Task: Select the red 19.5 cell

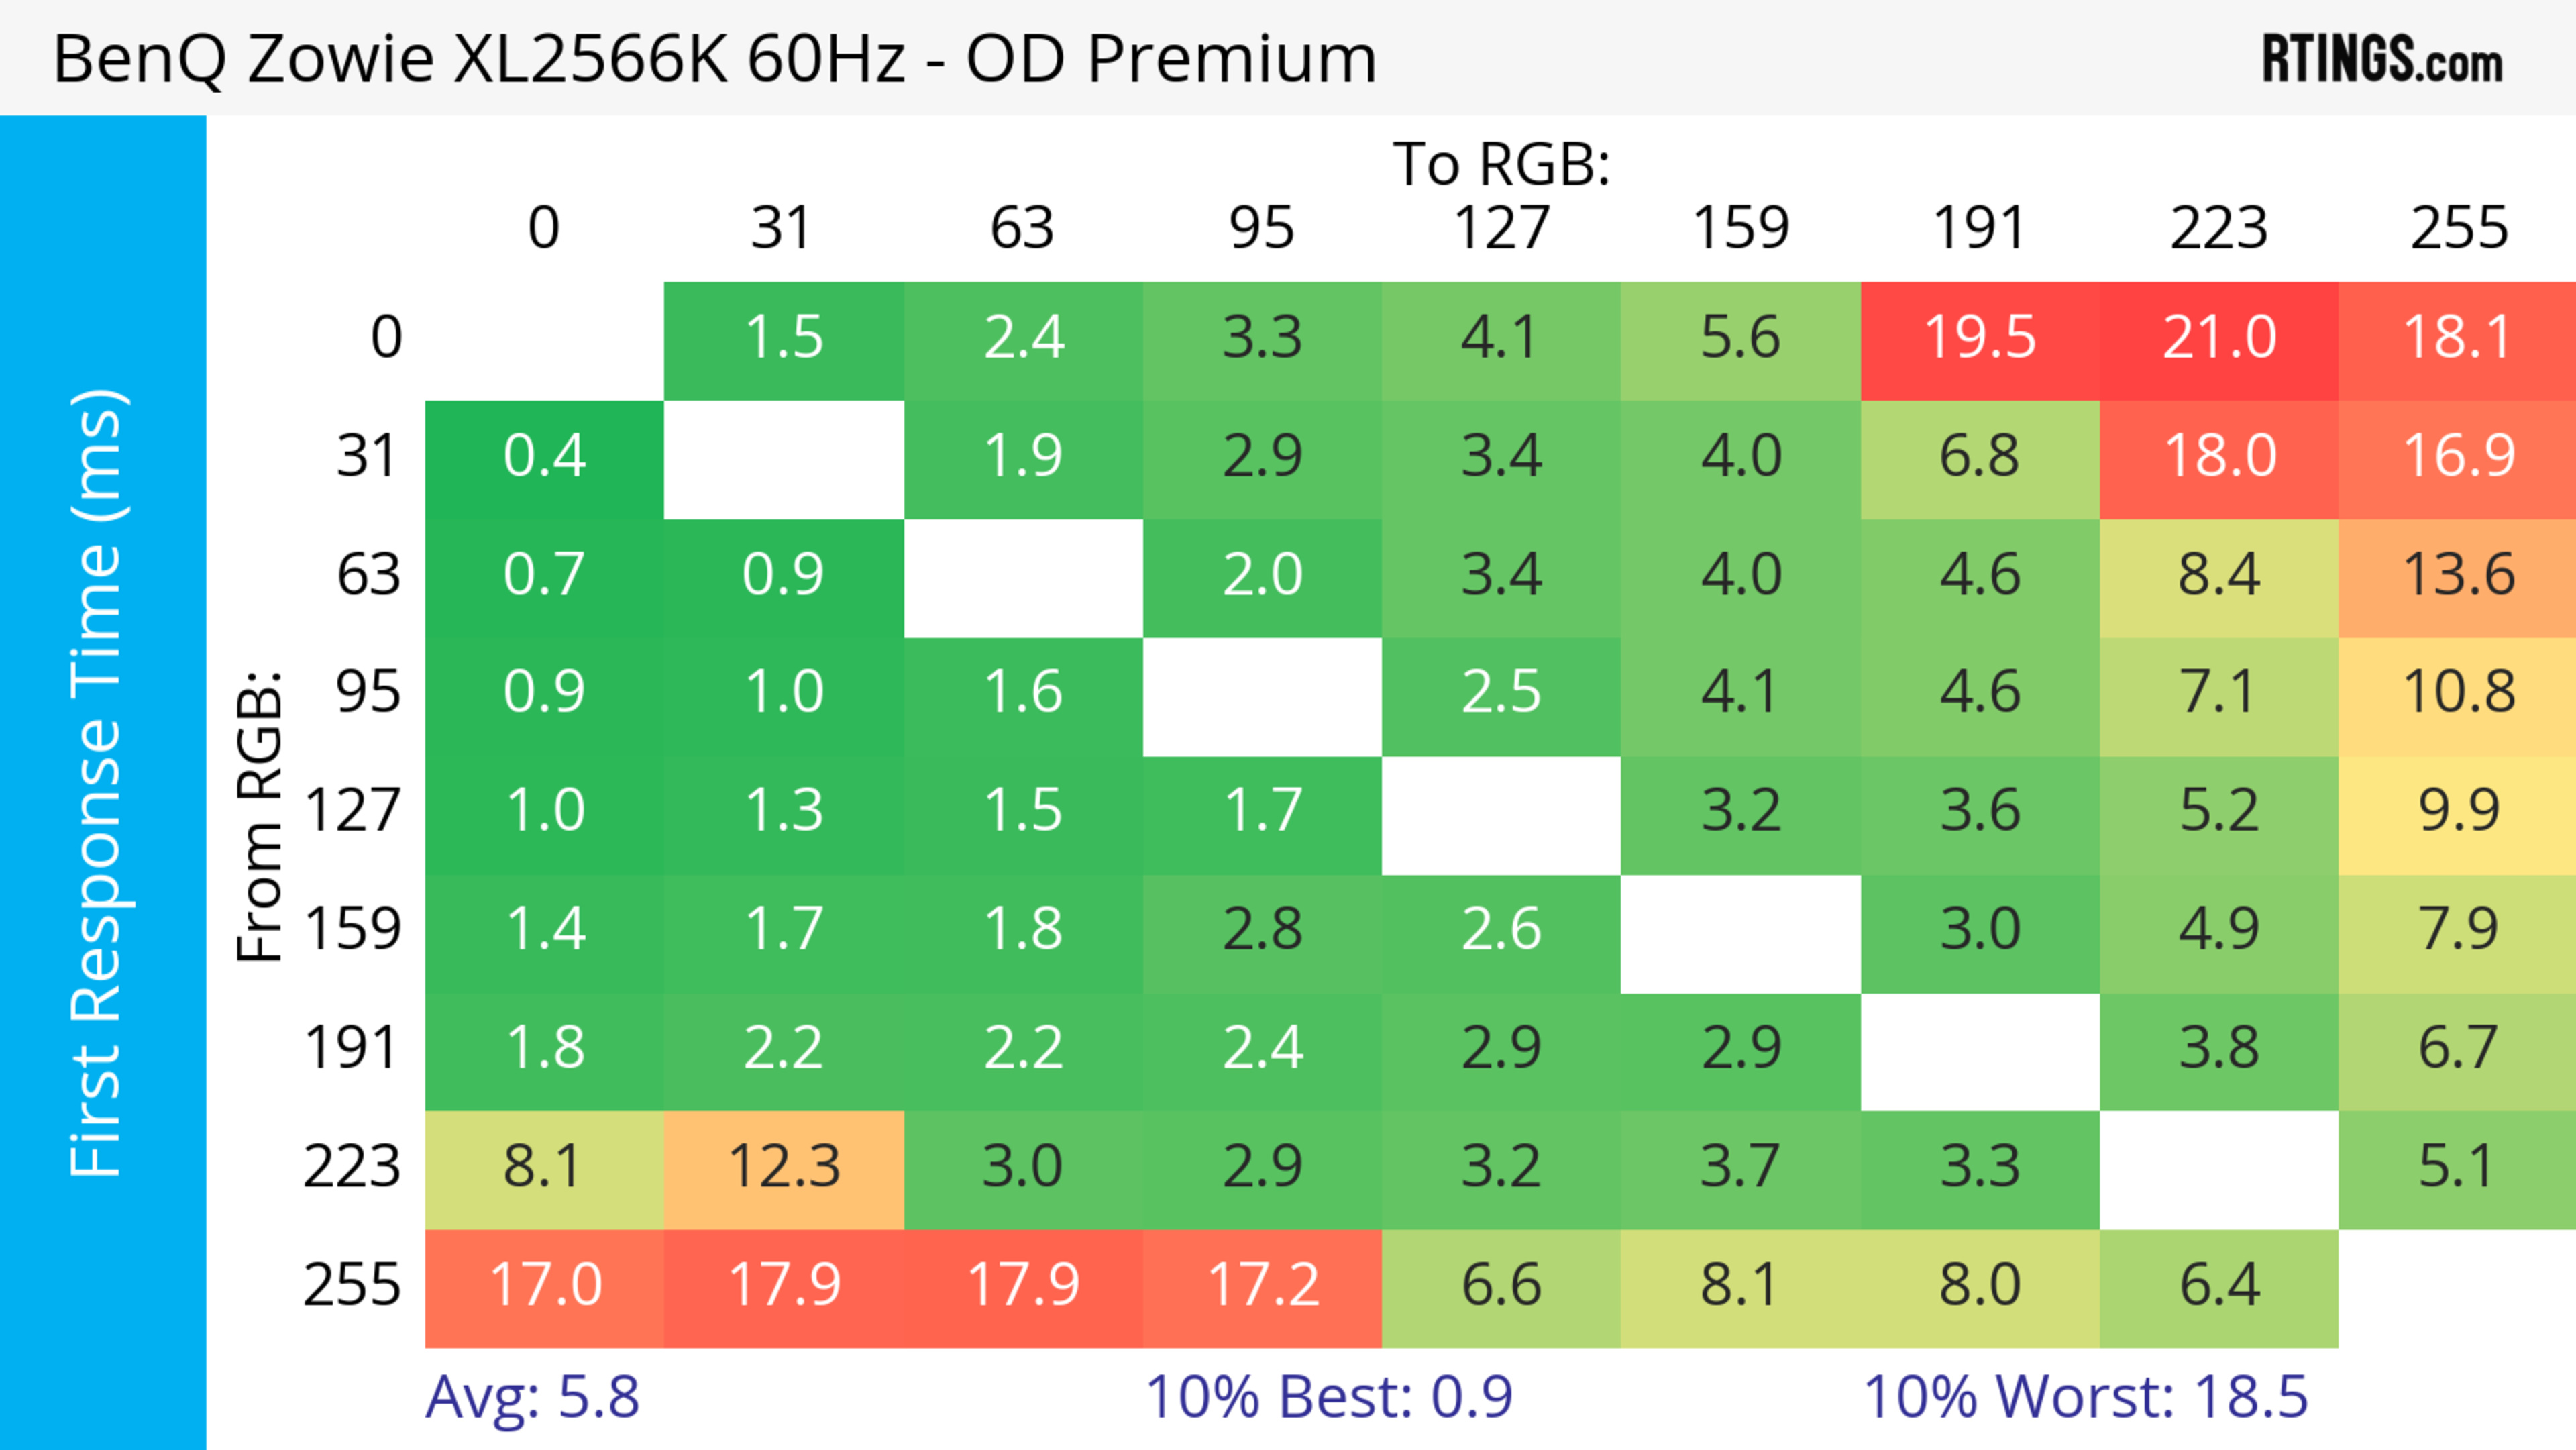Action: [1980, 338]
